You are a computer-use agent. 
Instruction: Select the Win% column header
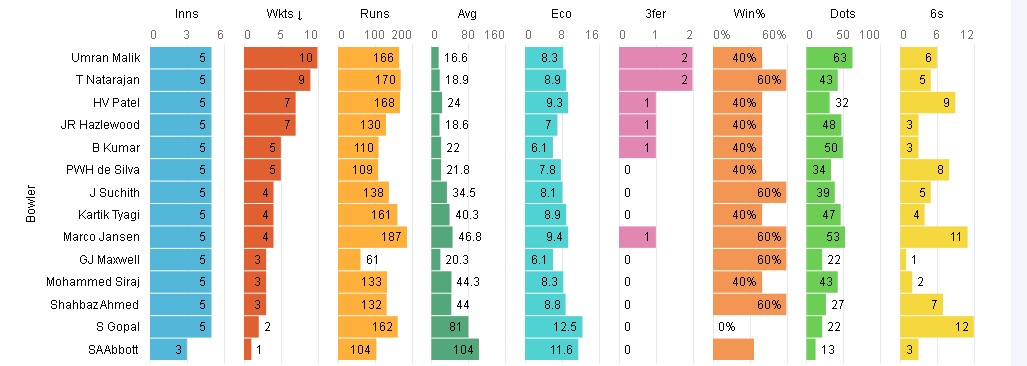749,14
